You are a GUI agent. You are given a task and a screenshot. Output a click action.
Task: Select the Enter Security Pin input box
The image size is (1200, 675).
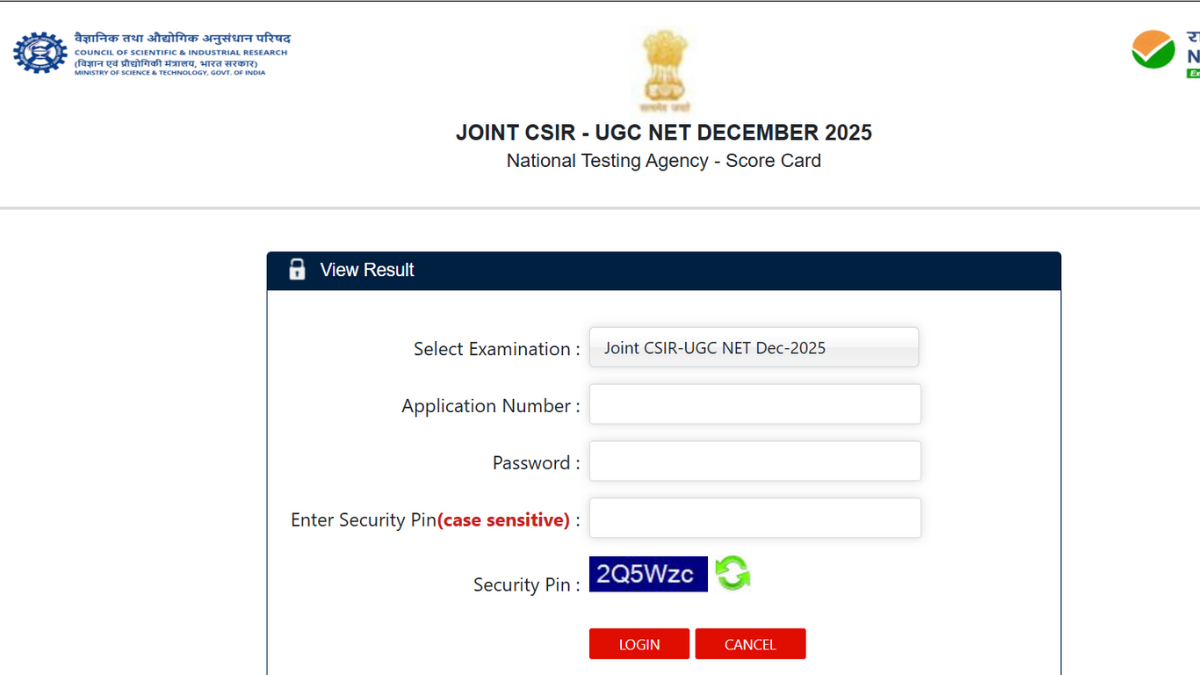[x=754, y=519]
